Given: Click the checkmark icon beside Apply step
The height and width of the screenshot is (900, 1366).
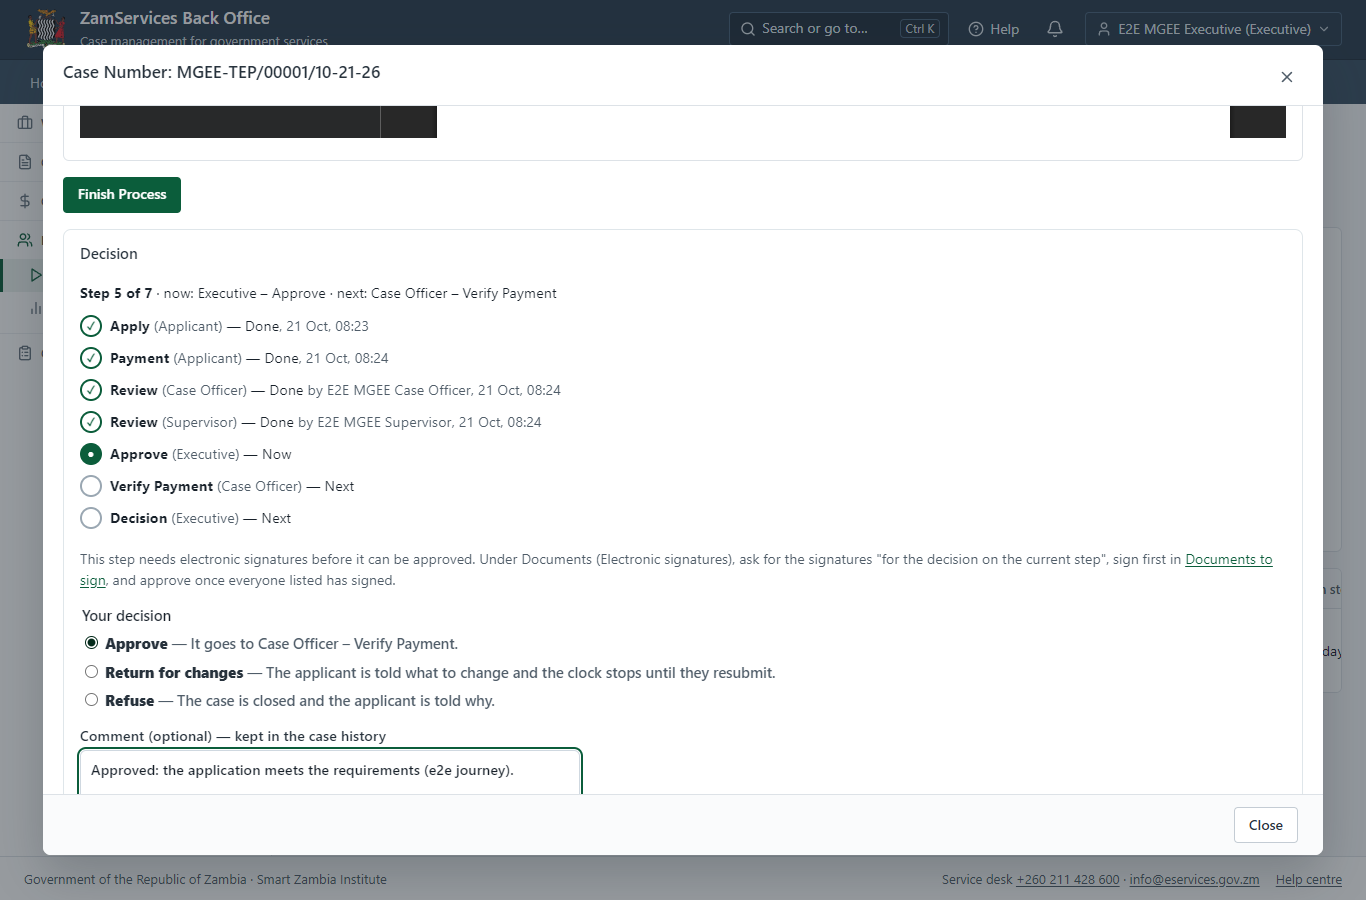Looking at the screenshot, I should pyautogui.click(x=91, y=326).
